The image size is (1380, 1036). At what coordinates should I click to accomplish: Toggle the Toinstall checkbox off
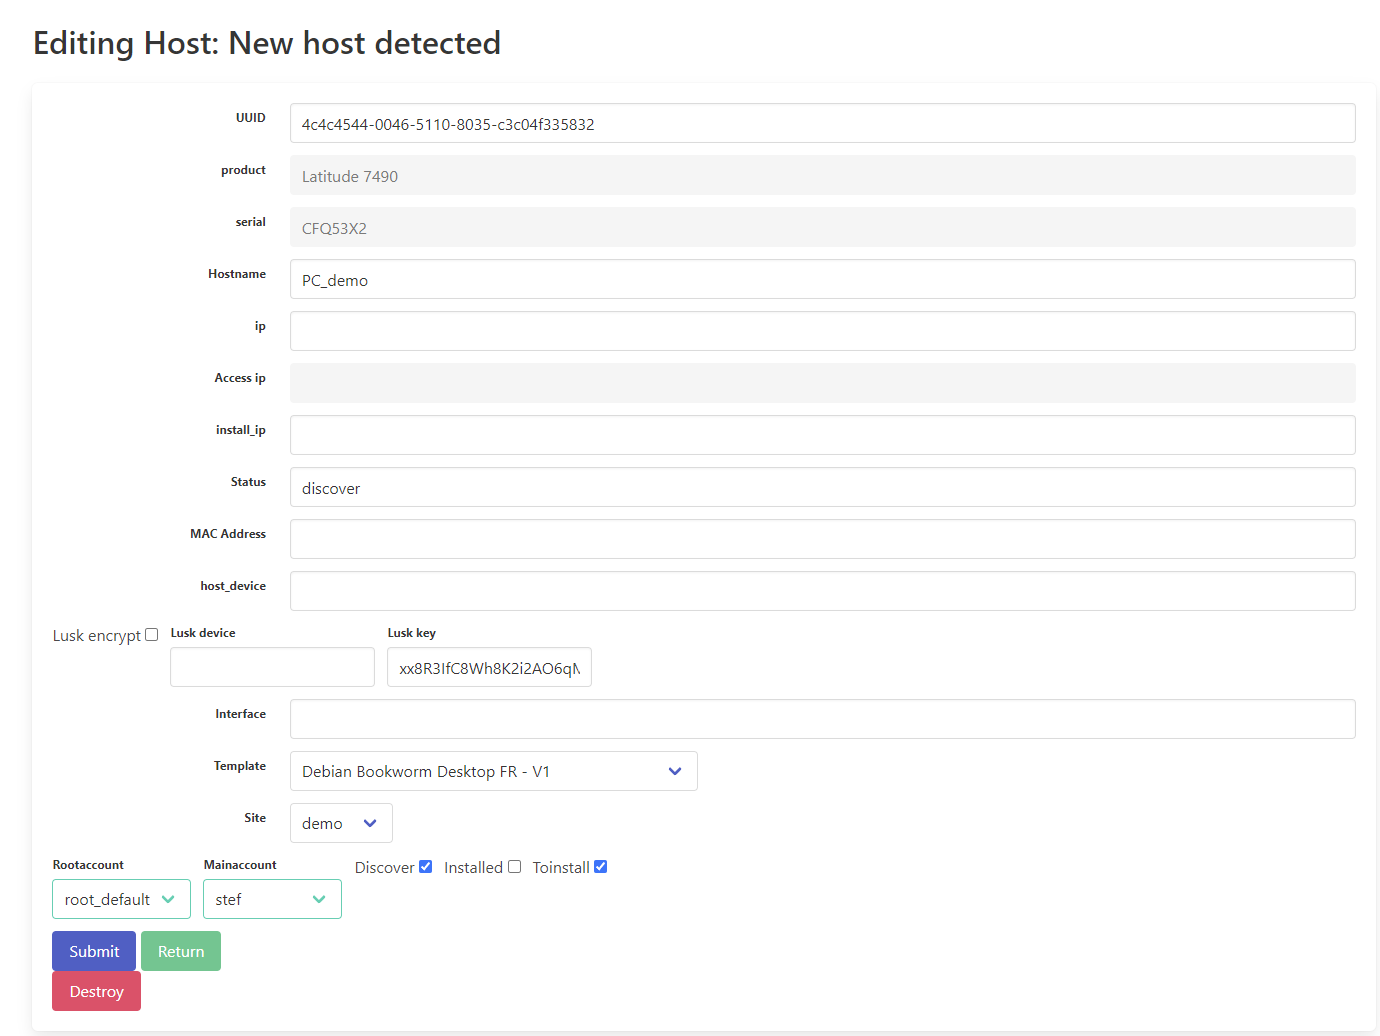[600, 867]
